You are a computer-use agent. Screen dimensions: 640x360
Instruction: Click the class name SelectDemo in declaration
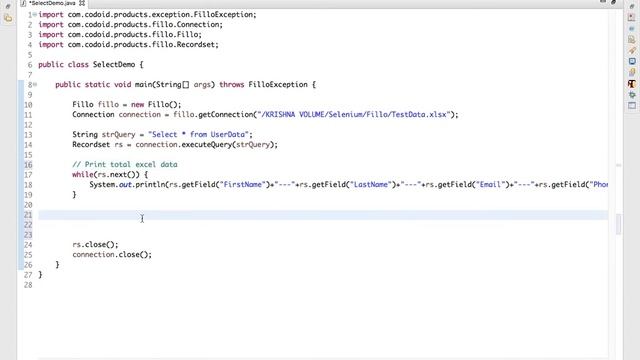114,64
